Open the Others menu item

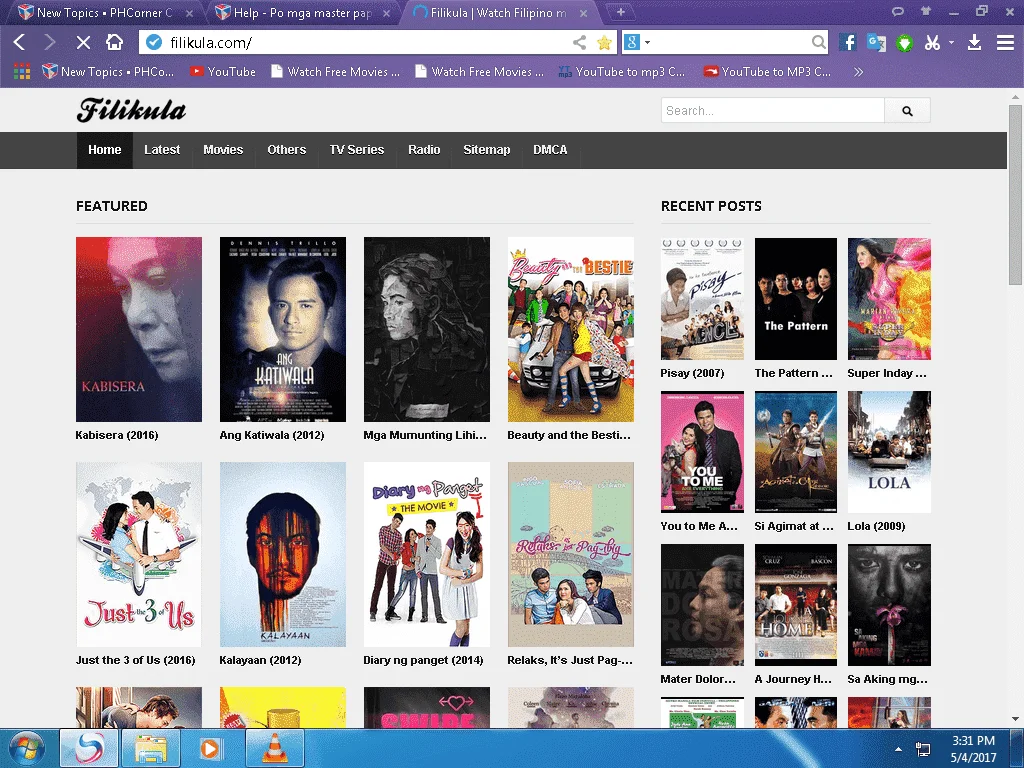click(x=287, y=150)
